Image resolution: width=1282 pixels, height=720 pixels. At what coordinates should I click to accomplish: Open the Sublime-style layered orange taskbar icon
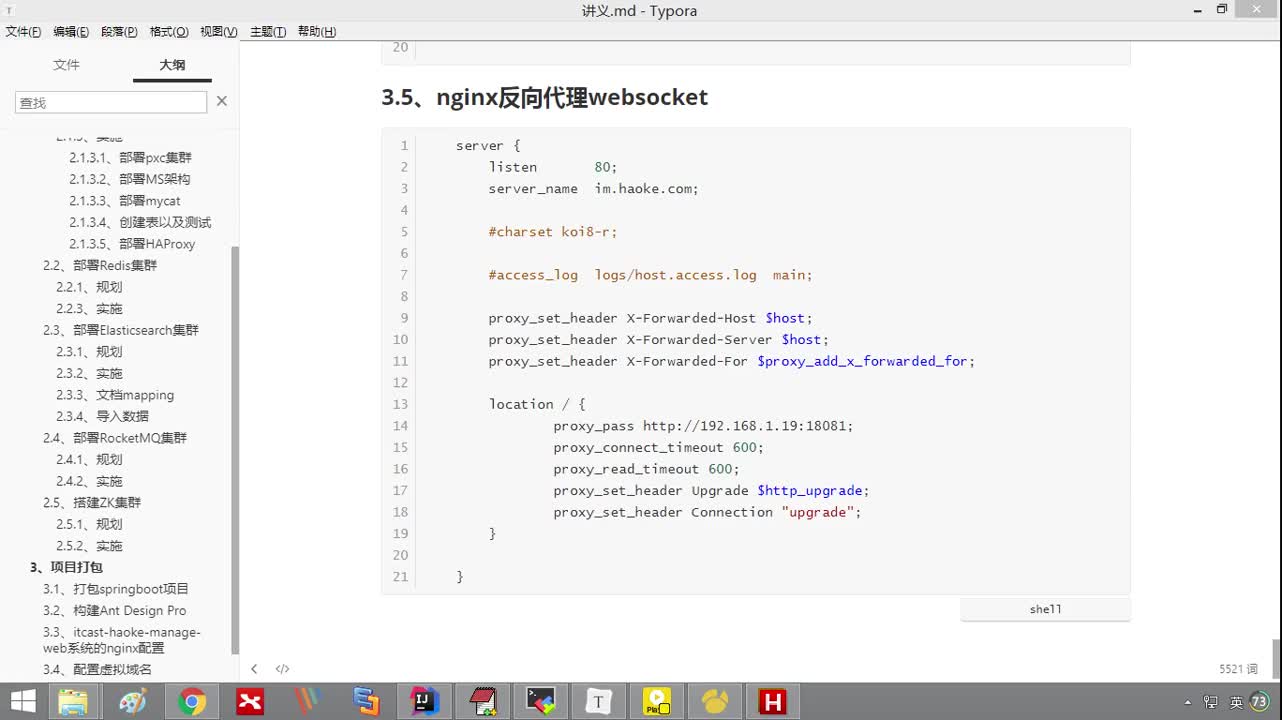tap(366, 701)
